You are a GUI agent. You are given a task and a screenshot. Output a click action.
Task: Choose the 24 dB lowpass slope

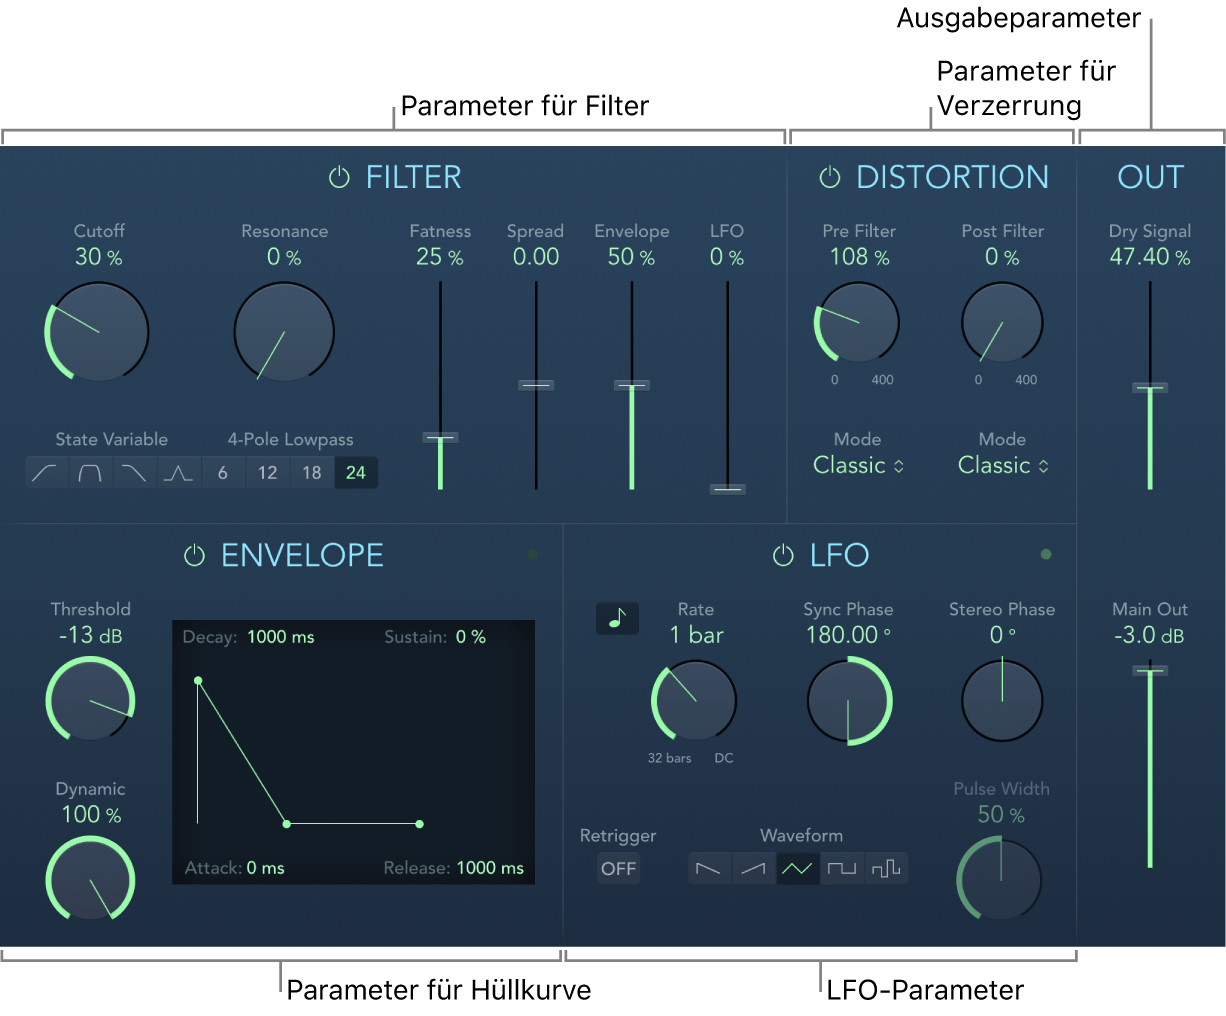(x=356, y=473)
